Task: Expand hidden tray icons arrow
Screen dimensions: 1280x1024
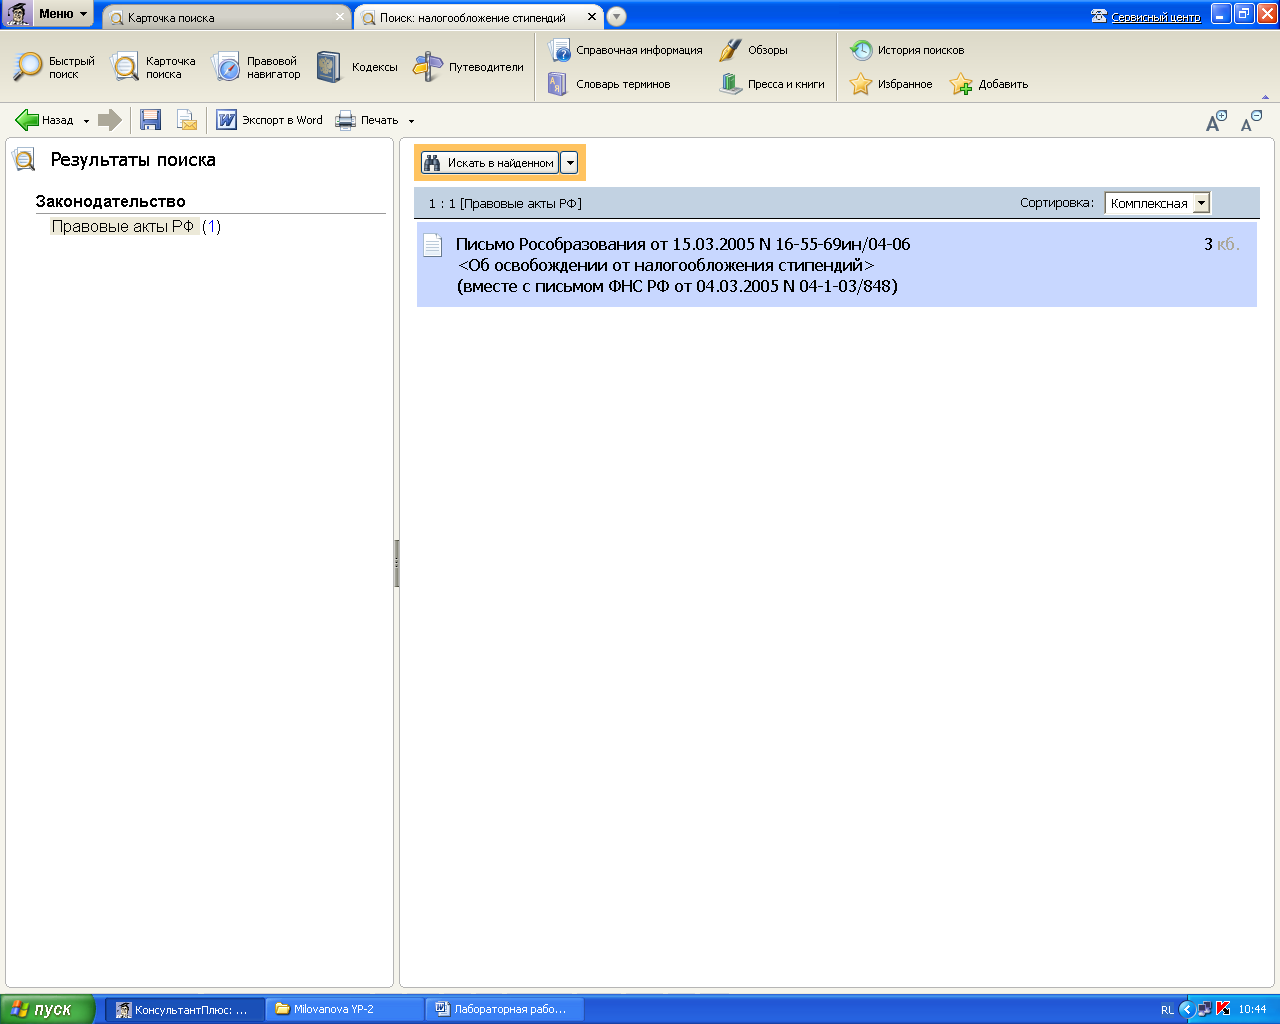Action: coord(1186,1009)
